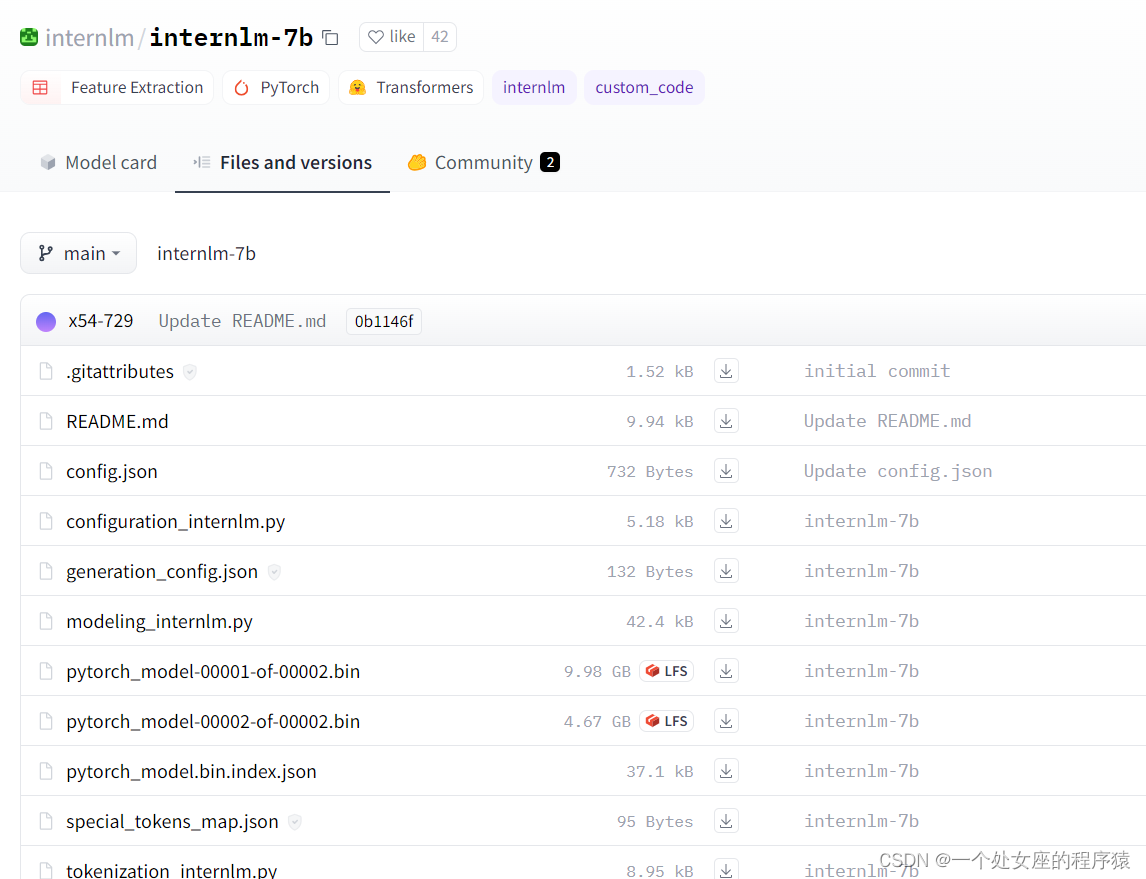Image resolution: width=1146 pixels, height=879 pixels.
Task: Click the Feature Extraction table icon
Action: click(x=40, y=88)
